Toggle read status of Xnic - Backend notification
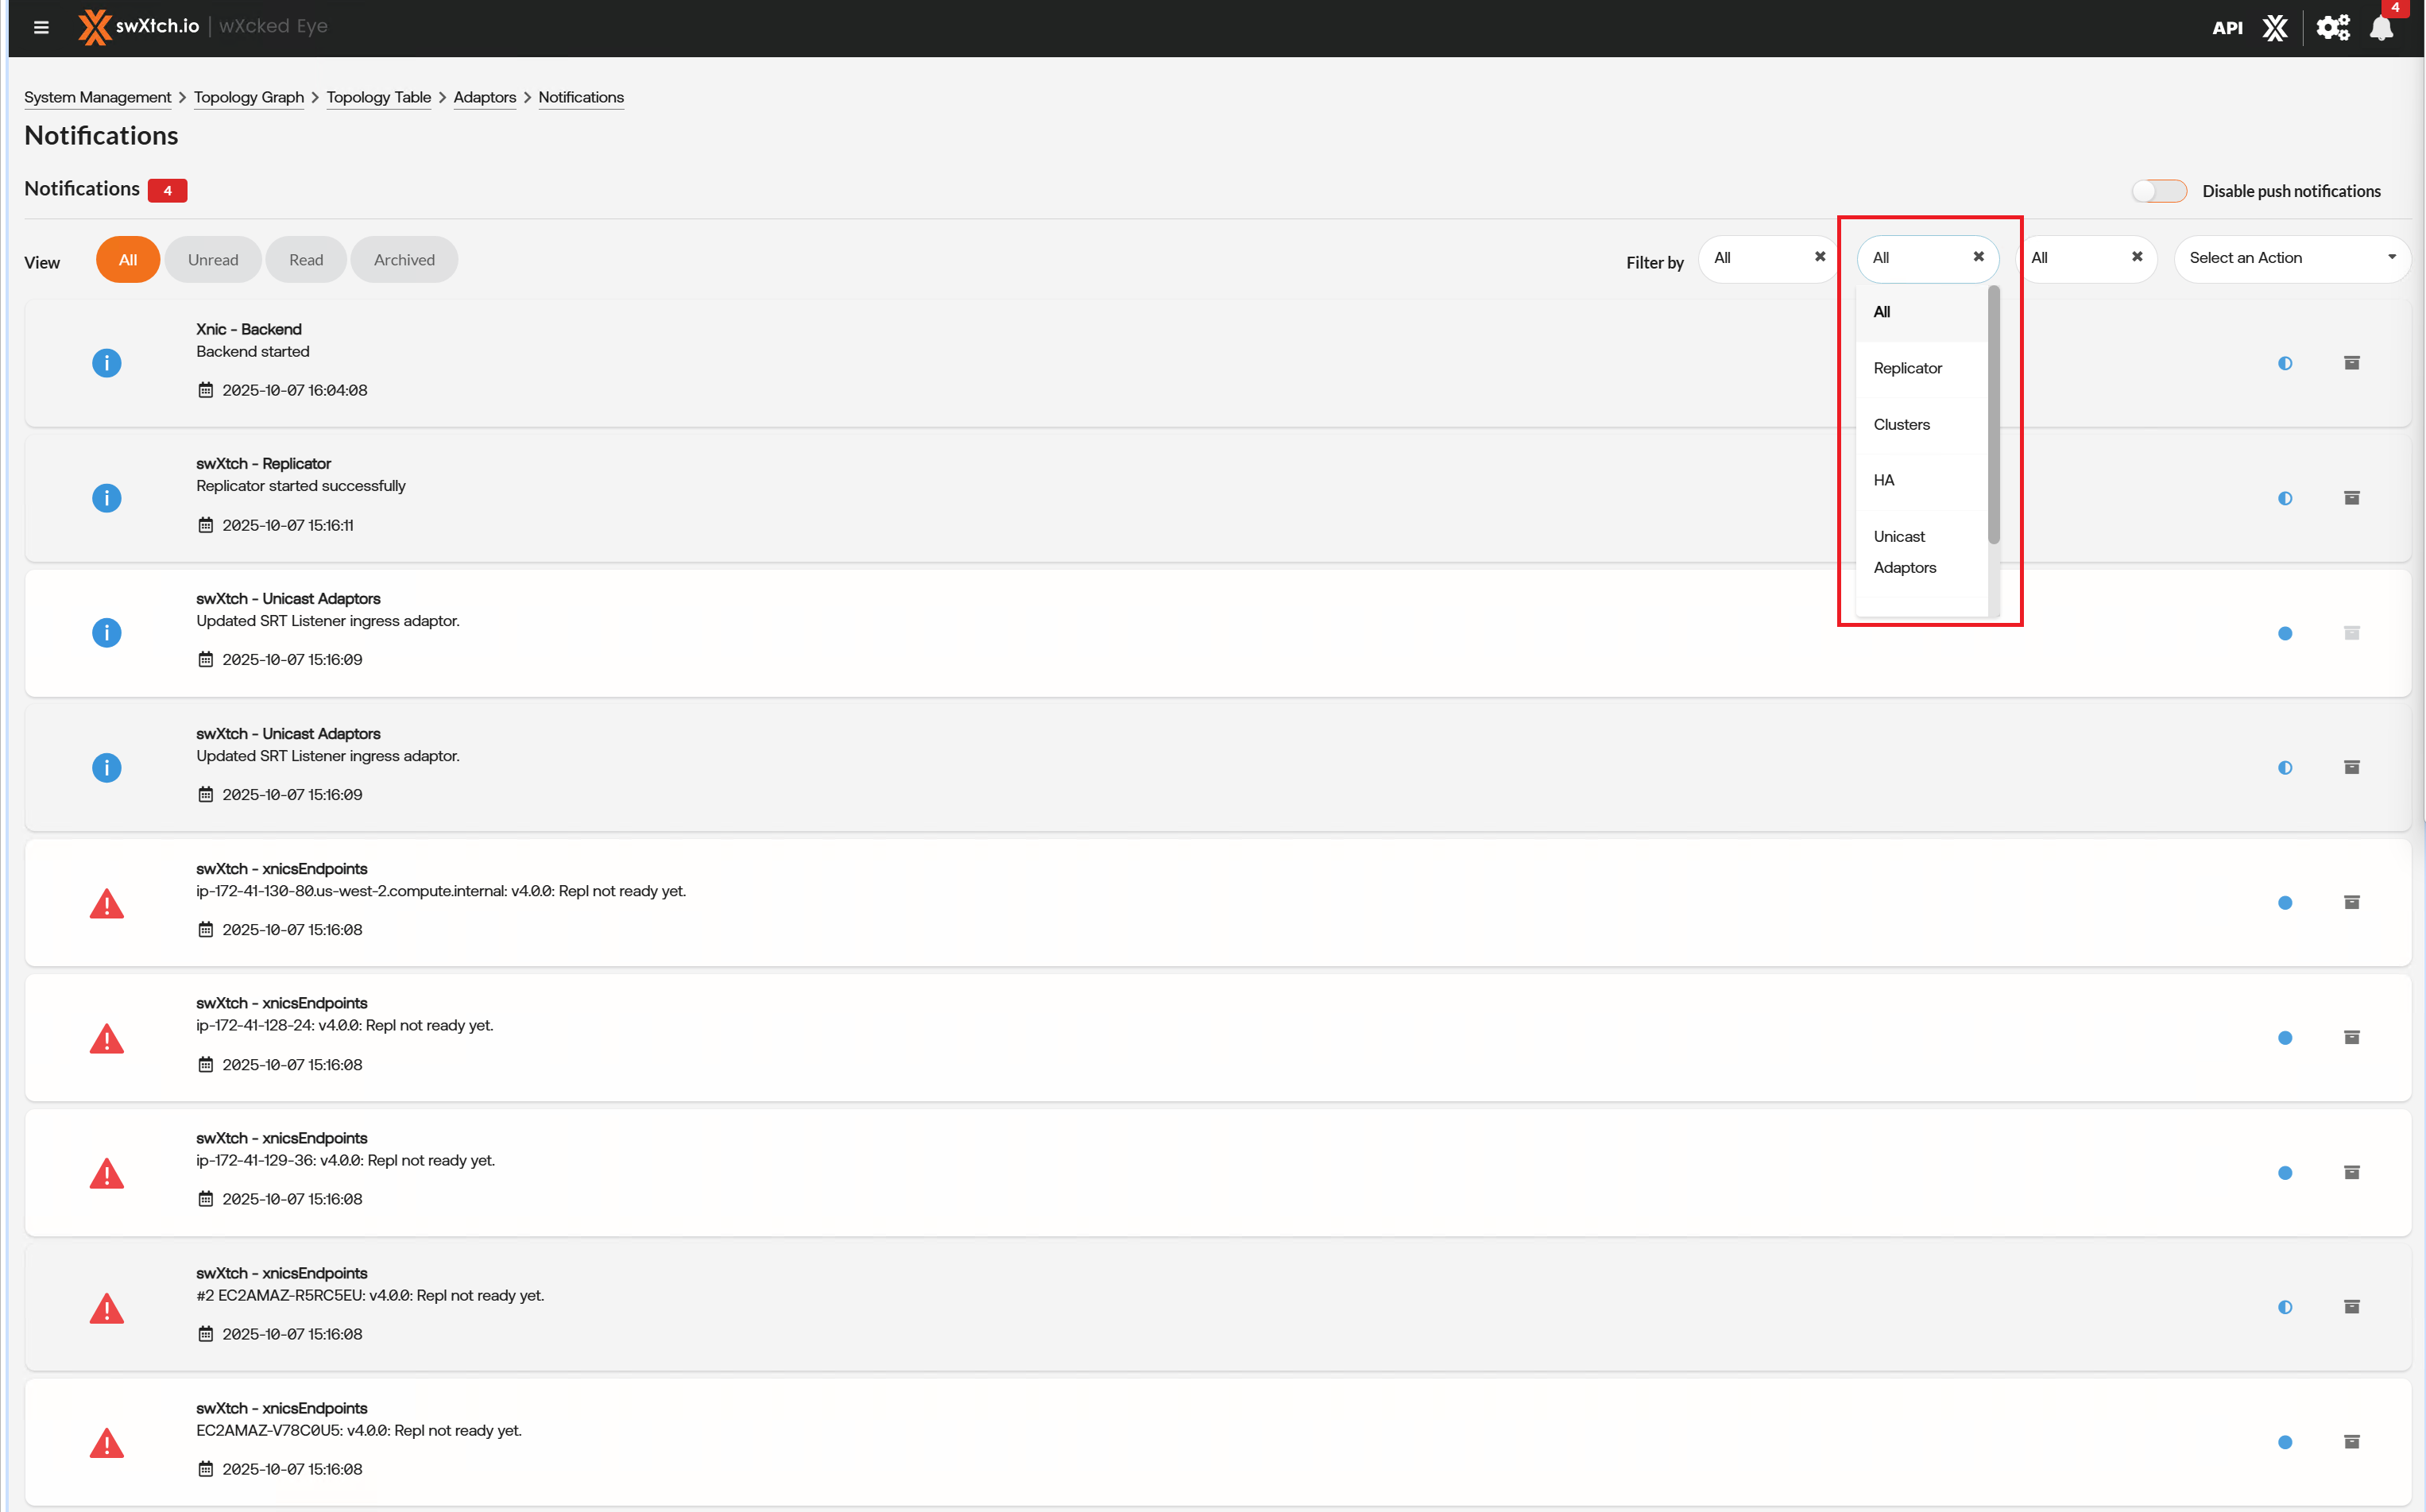Image resolution: width=2426 pixels, height=1512 pixels. (x=2284, y=363)
